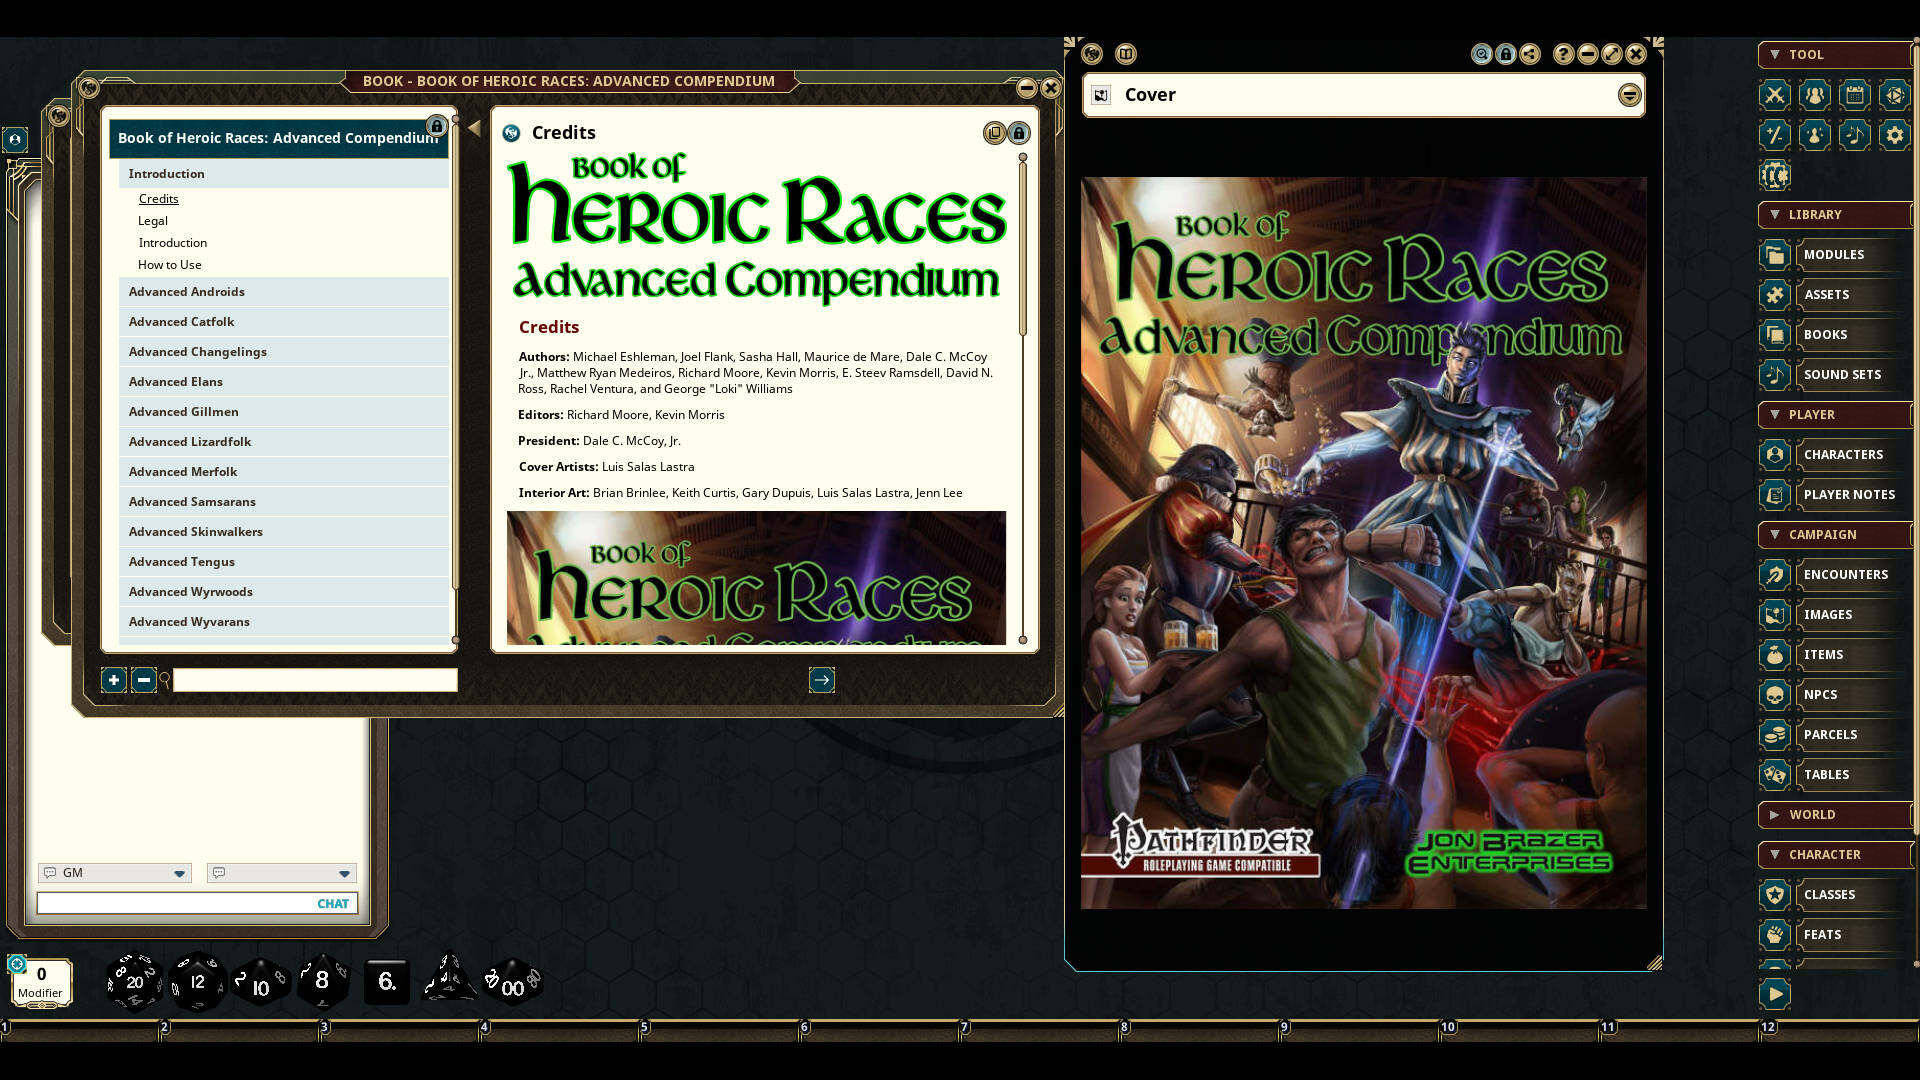Open the Combat Tracker tool
The width and height of the screenshot is (1920, 1080).
(x=1774, y=95)
